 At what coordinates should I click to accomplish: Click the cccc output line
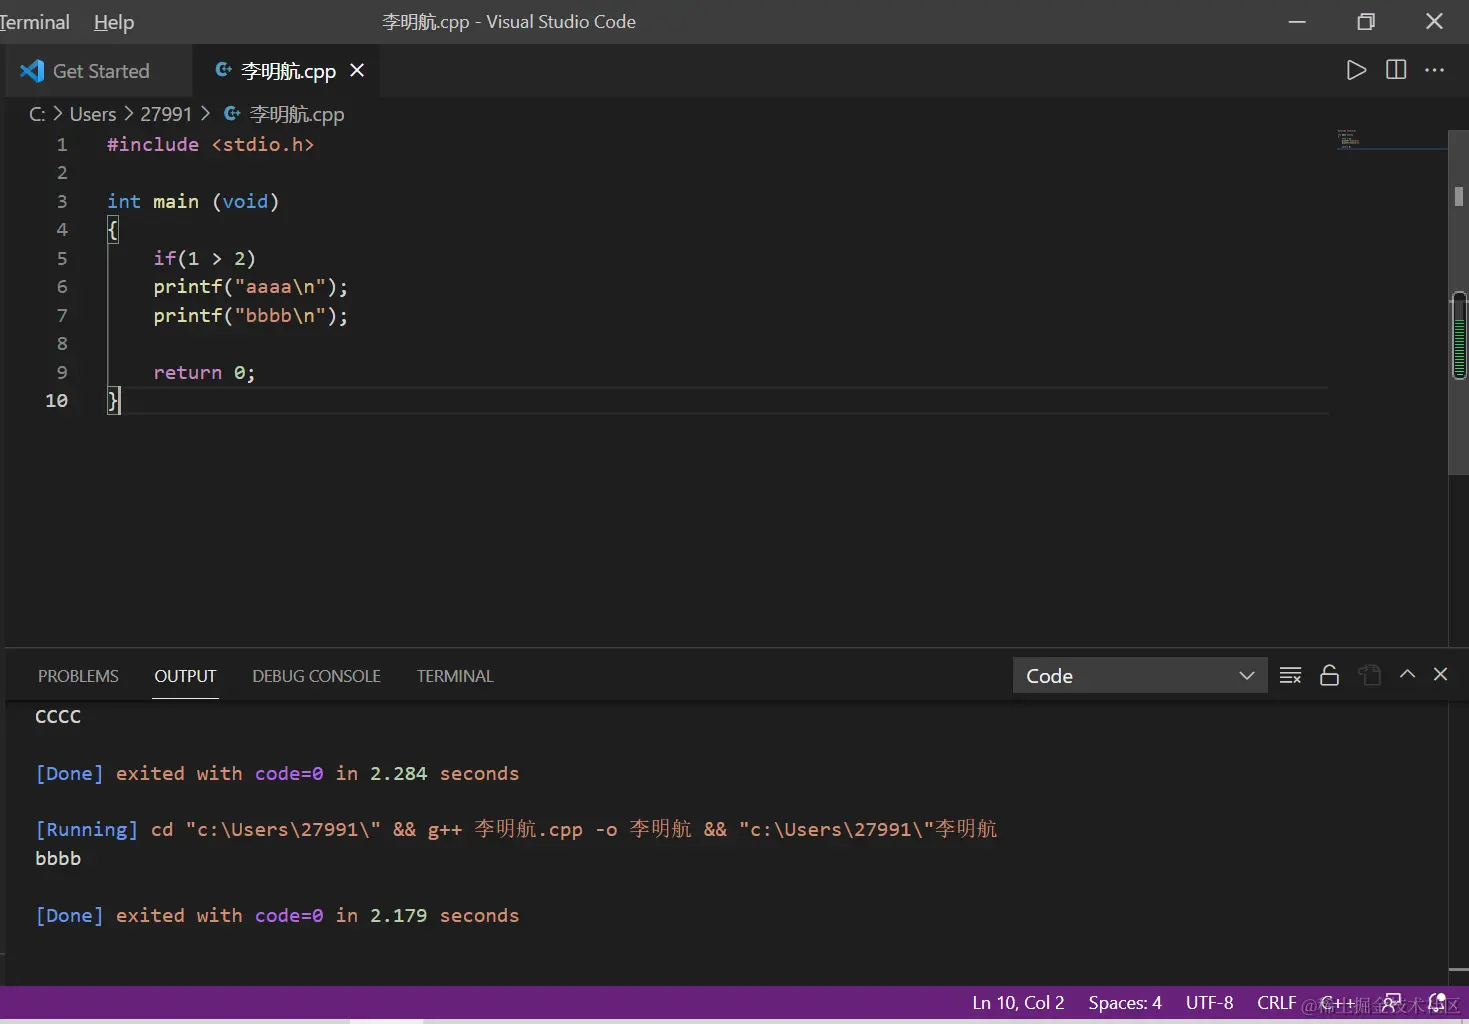coord(58,716)
